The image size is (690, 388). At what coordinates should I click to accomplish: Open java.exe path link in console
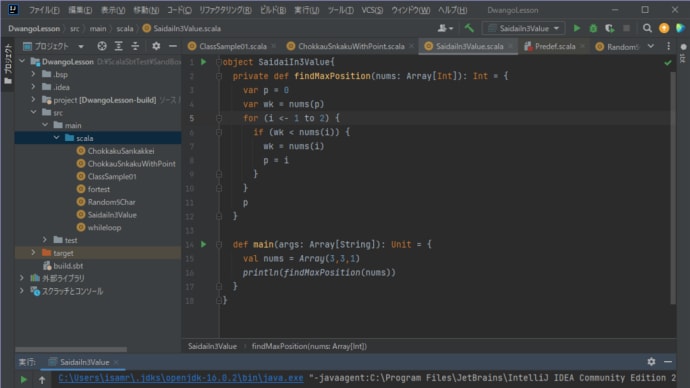[181, 378]
